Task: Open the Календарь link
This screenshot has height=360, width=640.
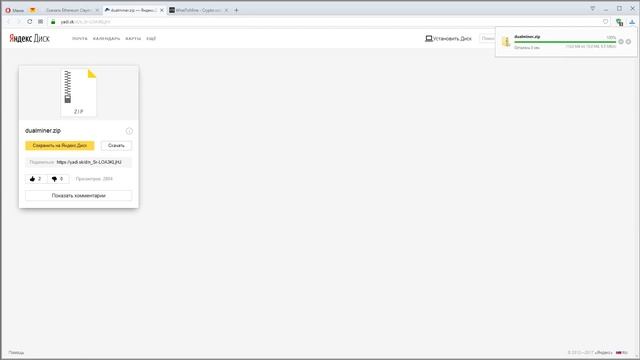Action: 107,38
